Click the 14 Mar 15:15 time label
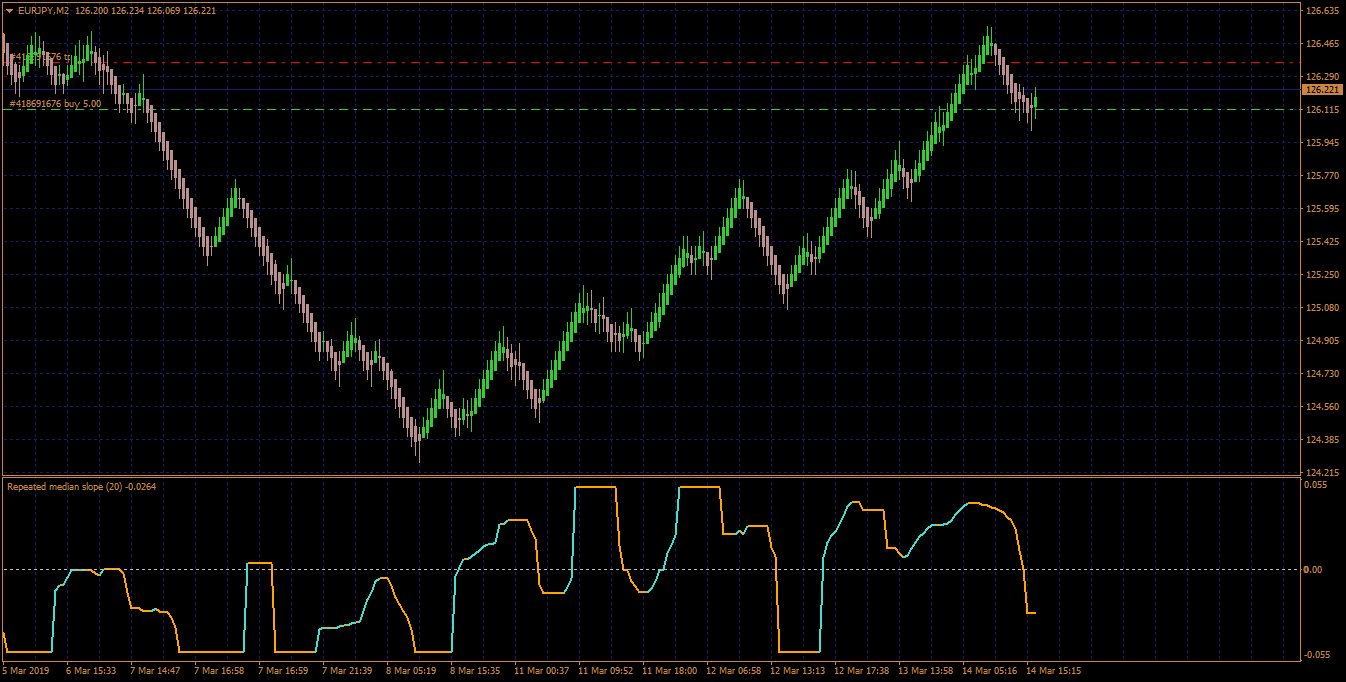Image resolution: width=1346 pixels, height=682 pixels. click(1055, 671)
